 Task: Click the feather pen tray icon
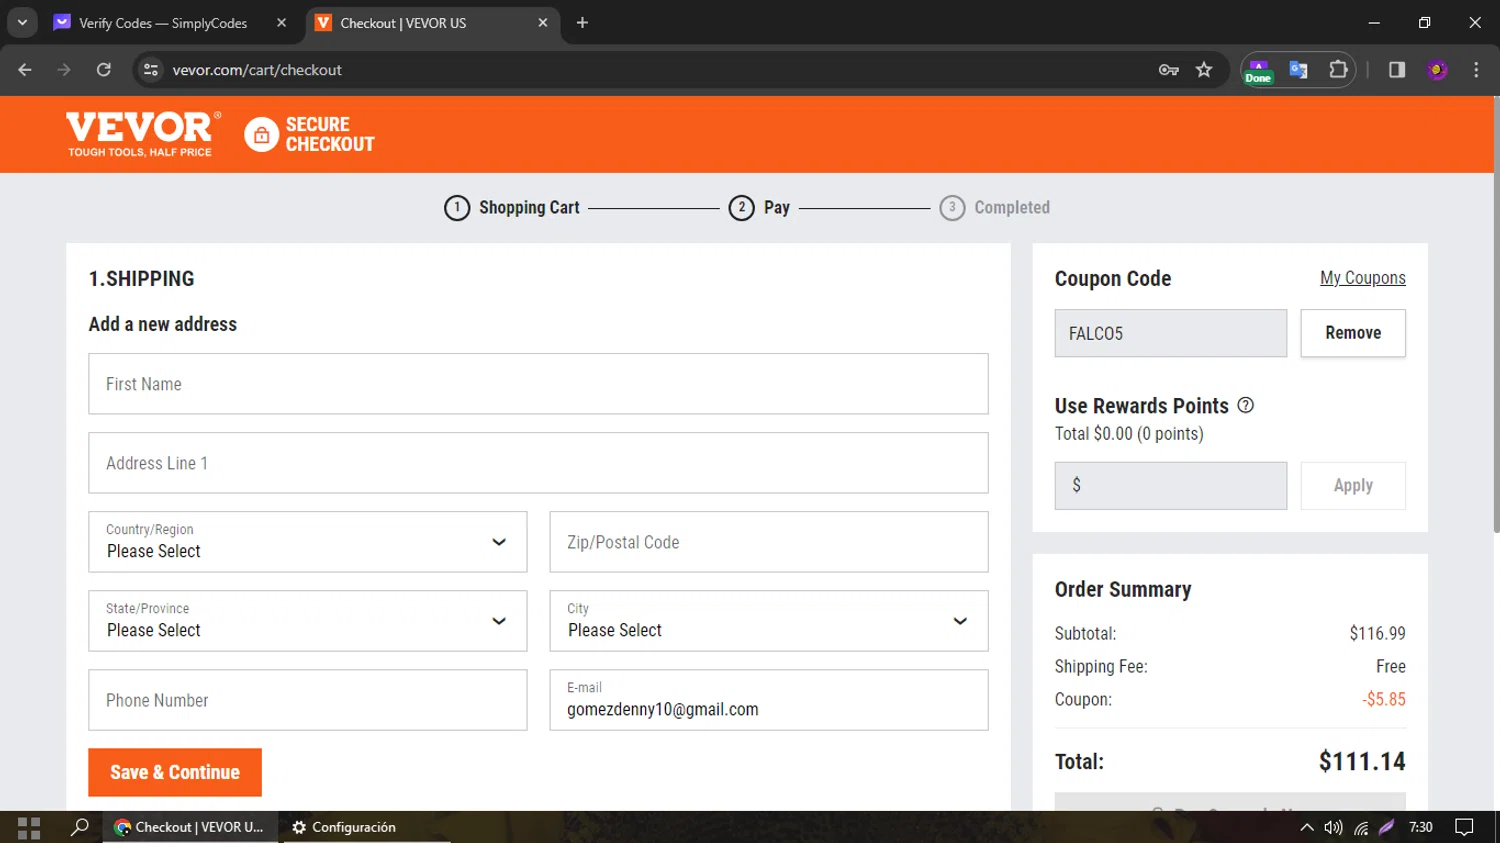click(x=1387, y=827)
